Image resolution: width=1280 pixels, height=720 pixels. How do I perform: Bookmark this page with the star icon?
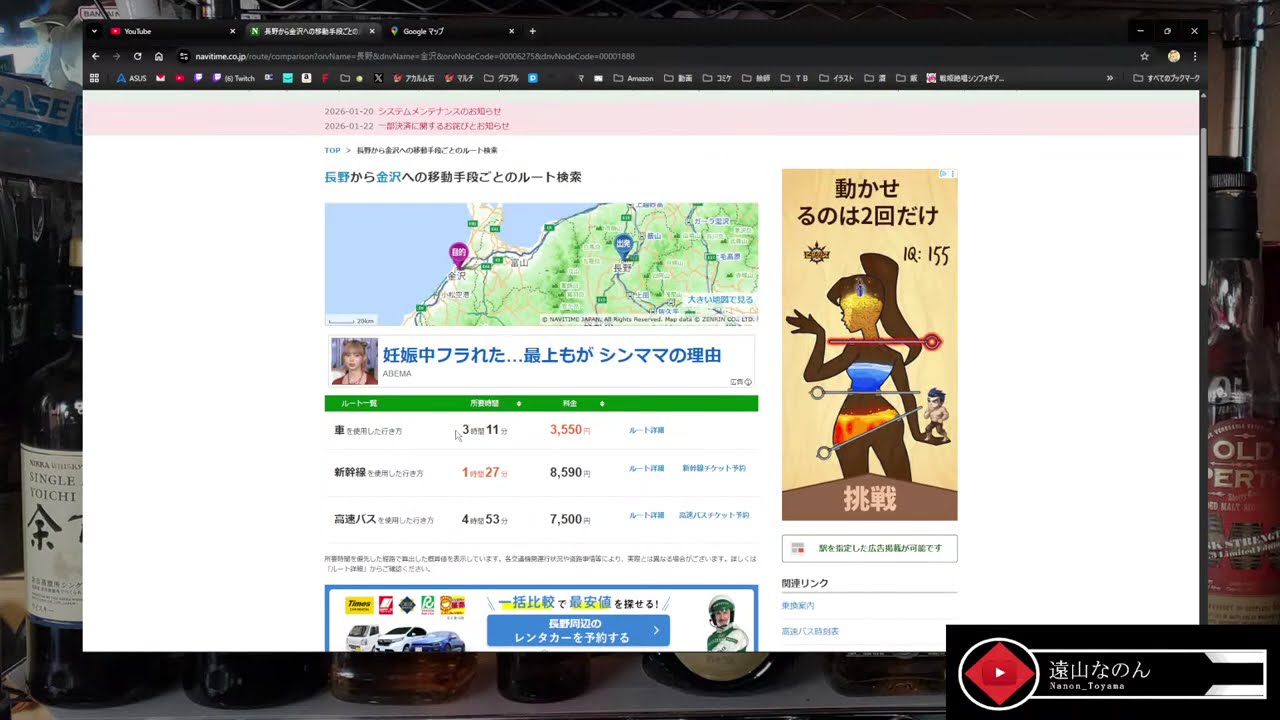tap(1144, 56)
